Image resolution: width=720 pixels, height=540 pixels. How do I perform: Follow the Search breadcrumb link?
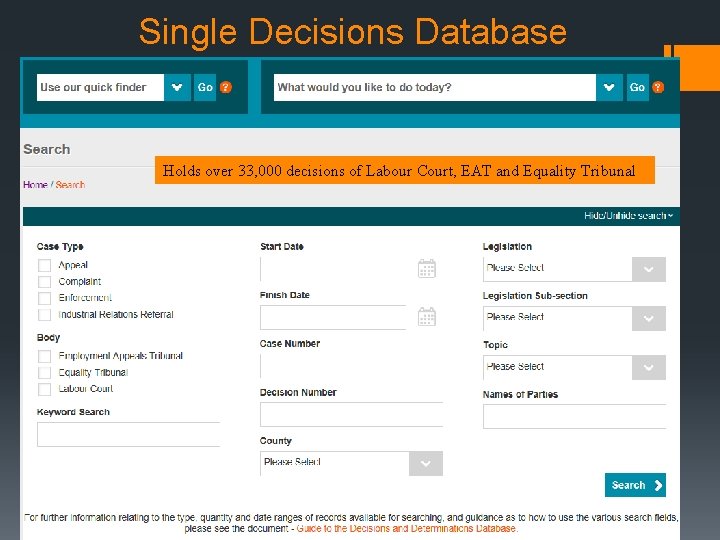click(70, 185)
